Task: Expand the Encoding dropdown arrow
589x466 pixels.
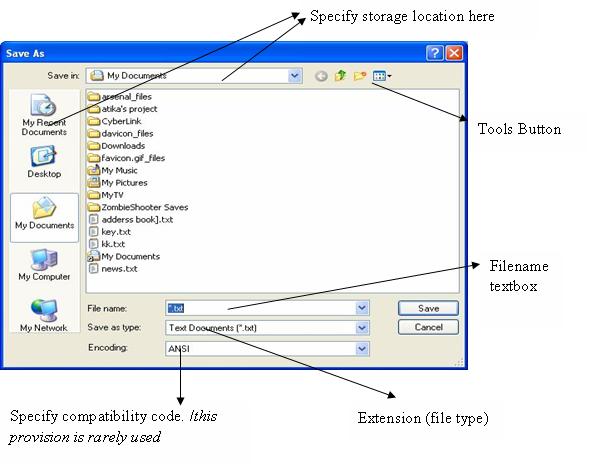Action: coord(362,348)
